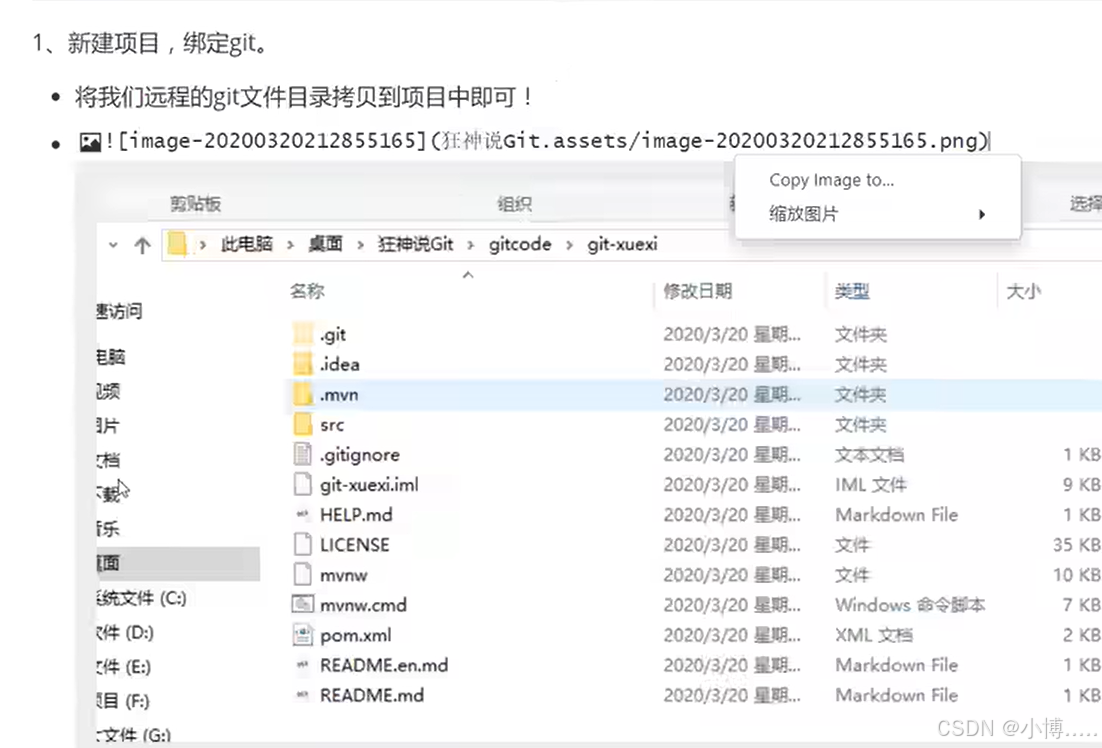Select the .mvn folder icon
The height and width of the screenshot is (748, 1102).
303,394
